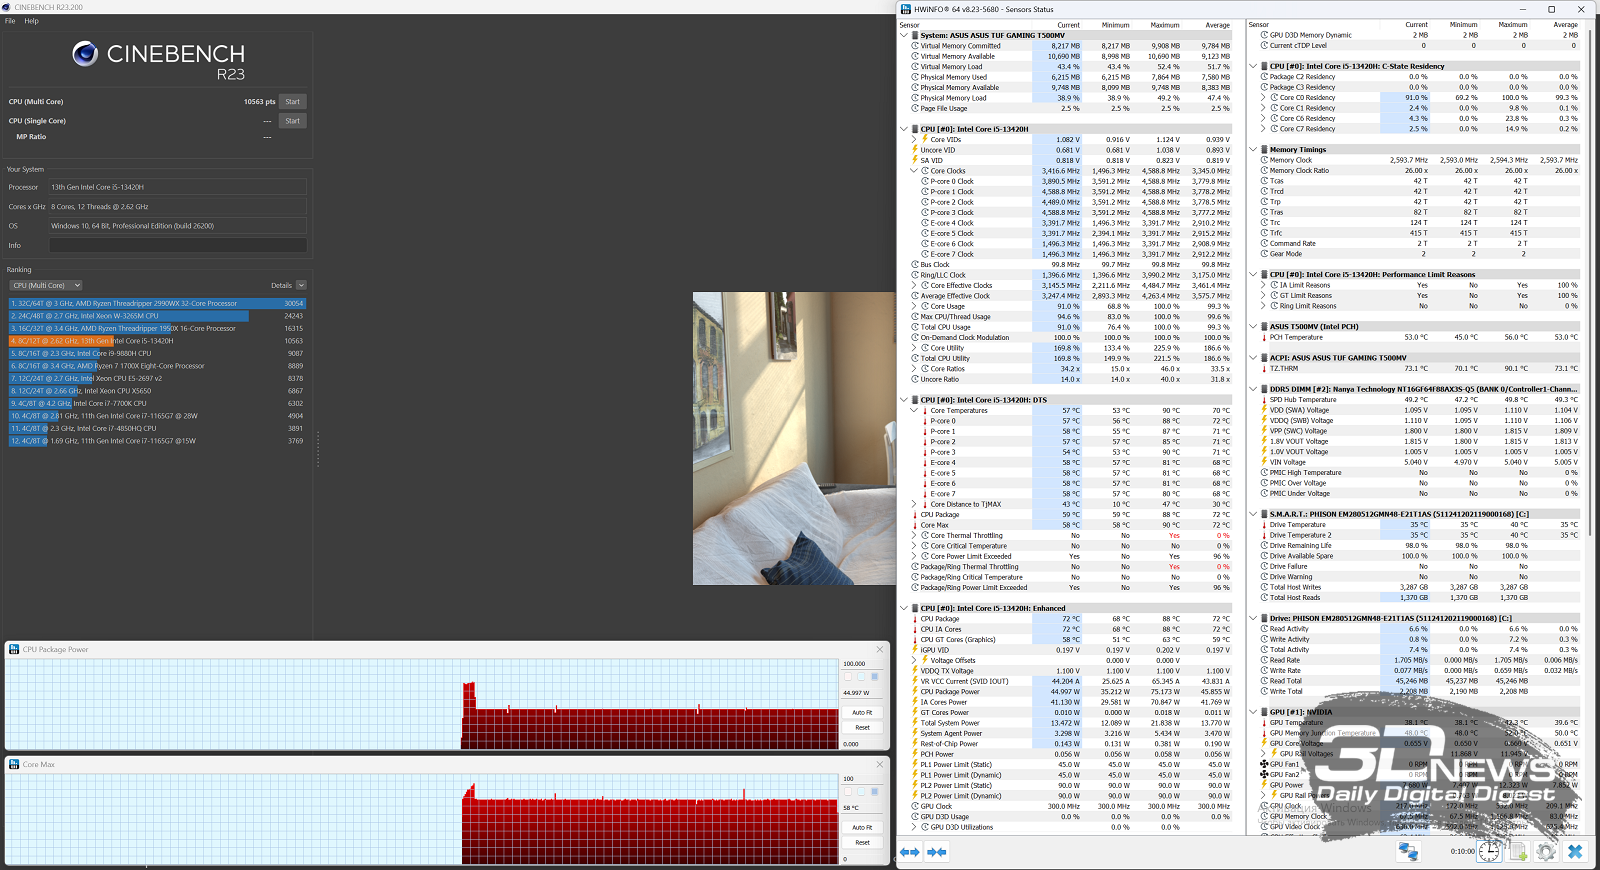Collapse the CPU [#0] Intel Core i5-13420H DTS group
The image size is (1600, 870).
tap(904, 400)
